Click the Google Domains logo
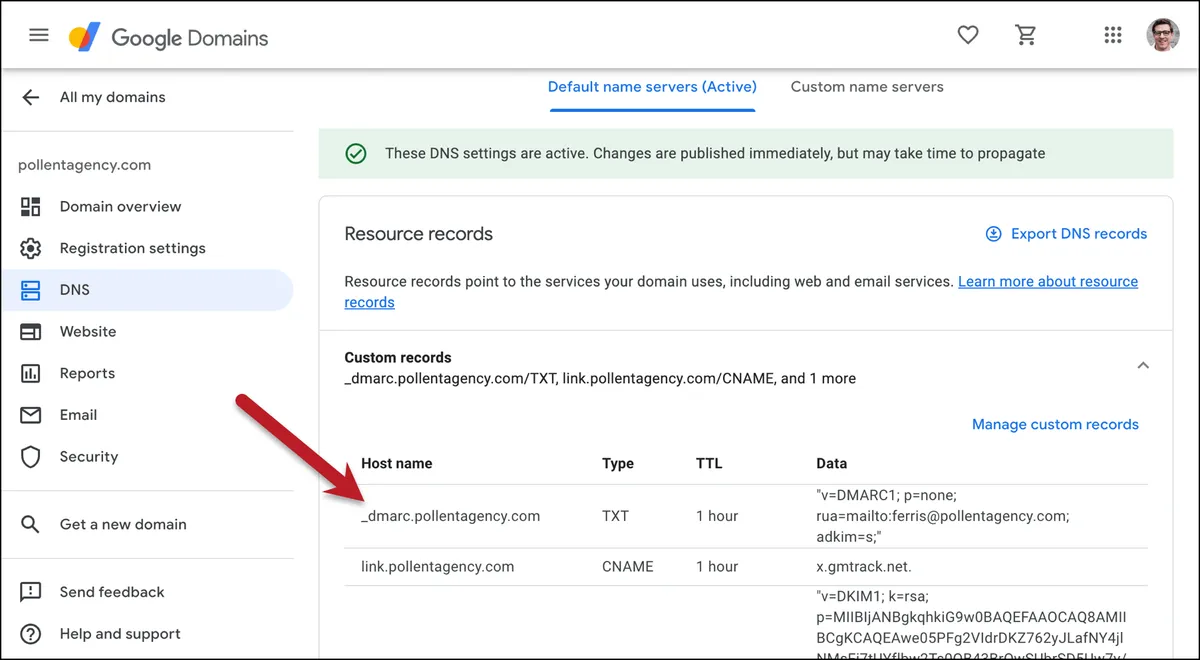This screenshot has width=1200, height=660. coord(168,38)
